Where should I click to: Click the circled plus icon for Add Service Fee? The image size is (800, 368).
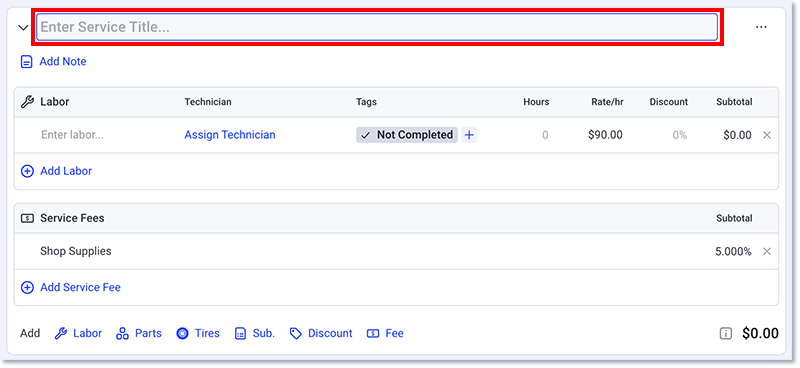pyautogui.click(x=27, y=287)
